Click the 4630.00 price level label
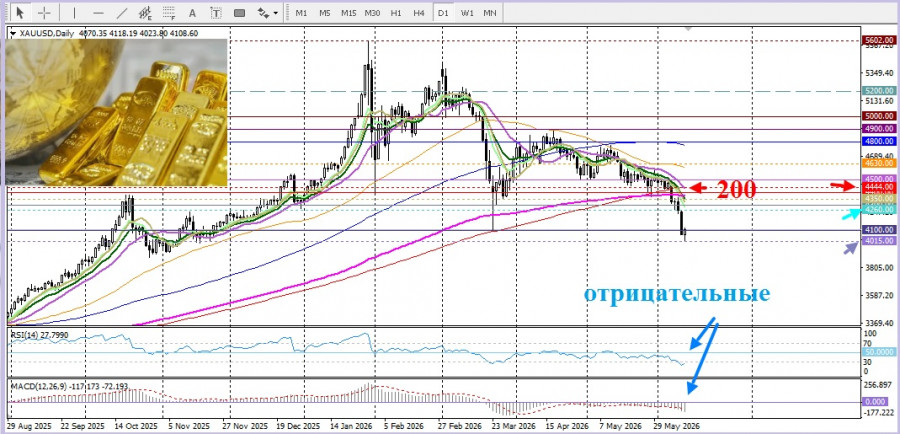This screenshot has width=900, height=434. 879,164
